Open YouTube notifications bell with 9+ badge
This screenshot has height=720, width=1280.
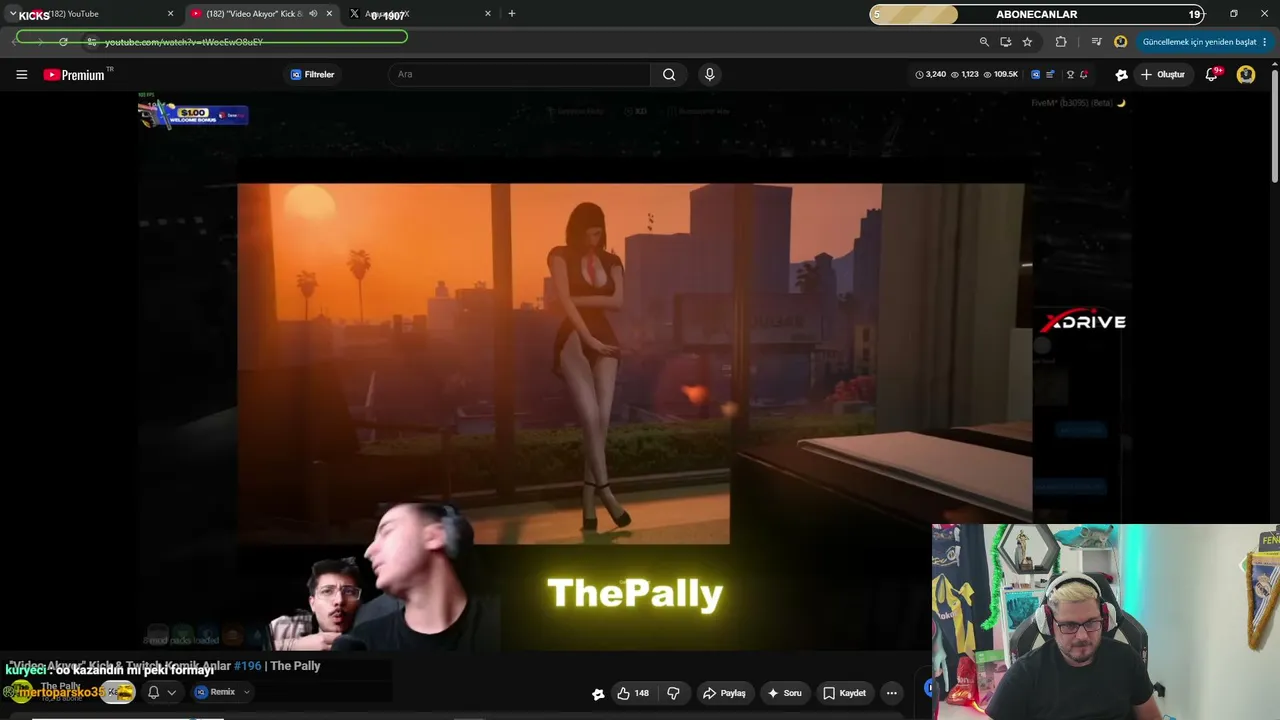(x=1212, y=74)
